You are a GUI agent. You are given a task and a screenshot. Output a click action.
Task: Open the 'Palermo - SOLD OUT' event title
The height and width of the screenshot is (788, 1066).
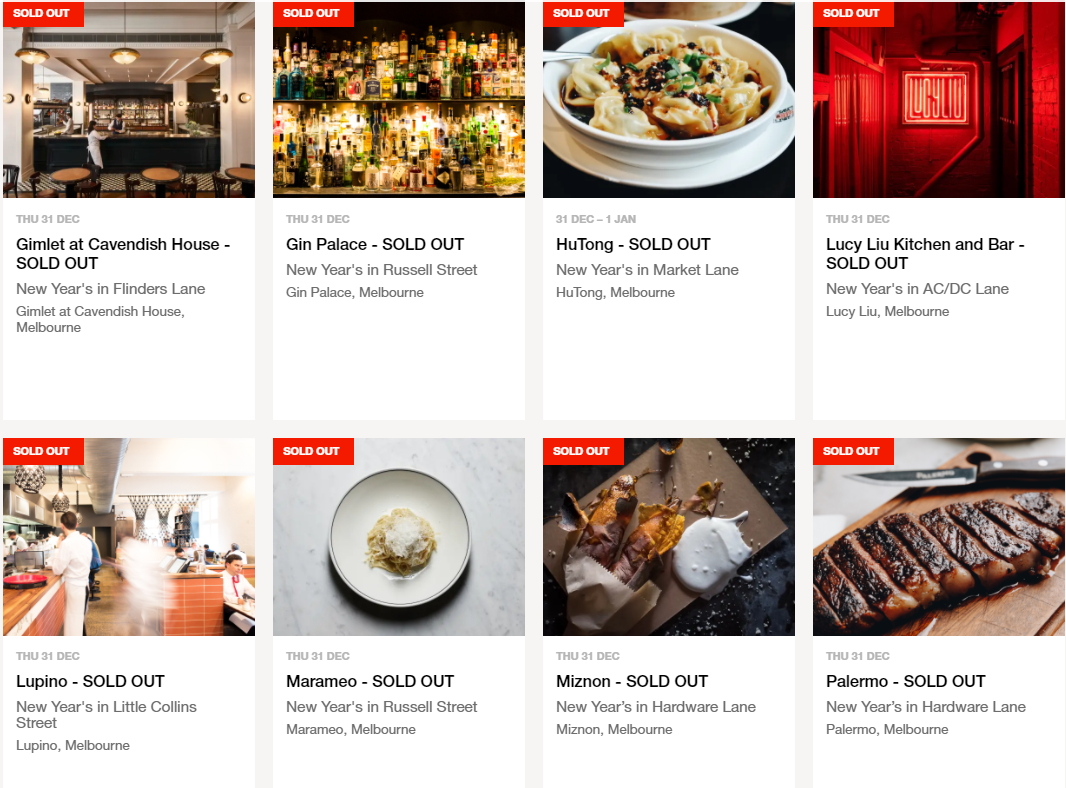pyautogui.click(x=906, y=681)
